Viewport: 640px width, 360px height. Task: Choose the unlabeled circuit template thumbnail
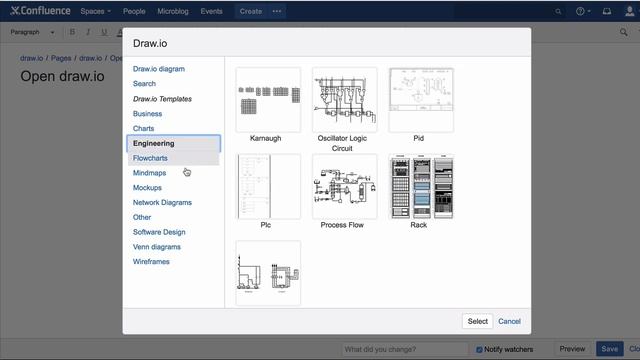pos(268,273)
